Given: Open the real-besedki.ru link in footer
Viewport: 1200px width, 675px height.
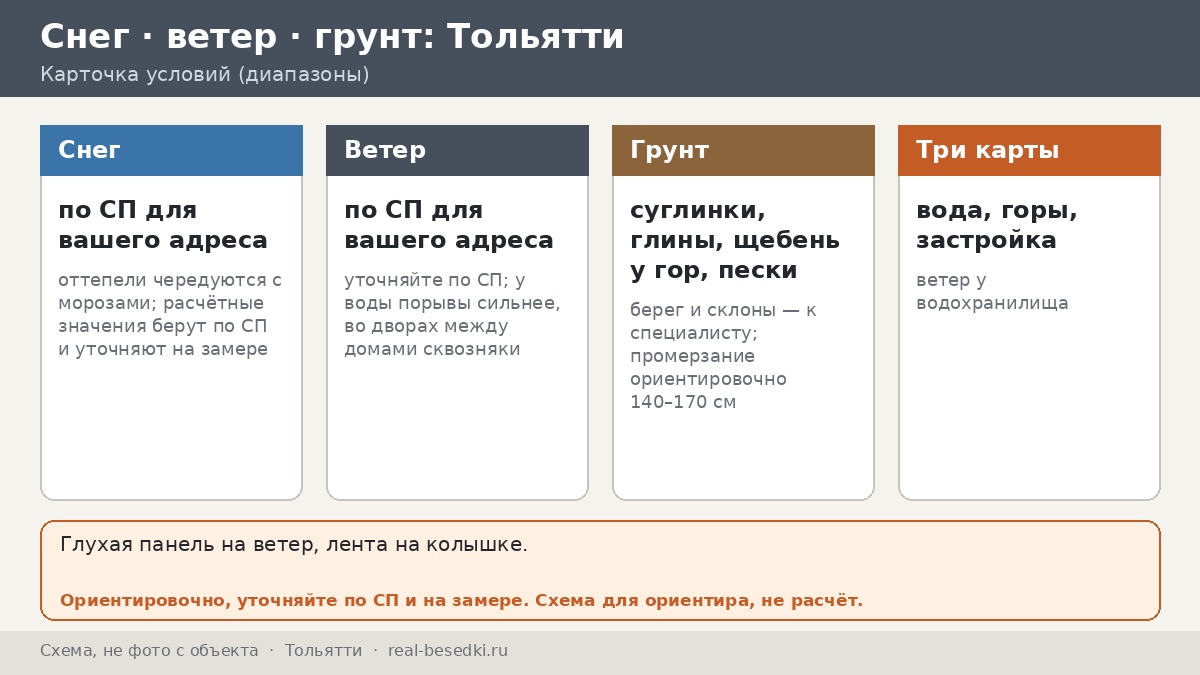Looking at the screenshot, I should tap(448, 651).
